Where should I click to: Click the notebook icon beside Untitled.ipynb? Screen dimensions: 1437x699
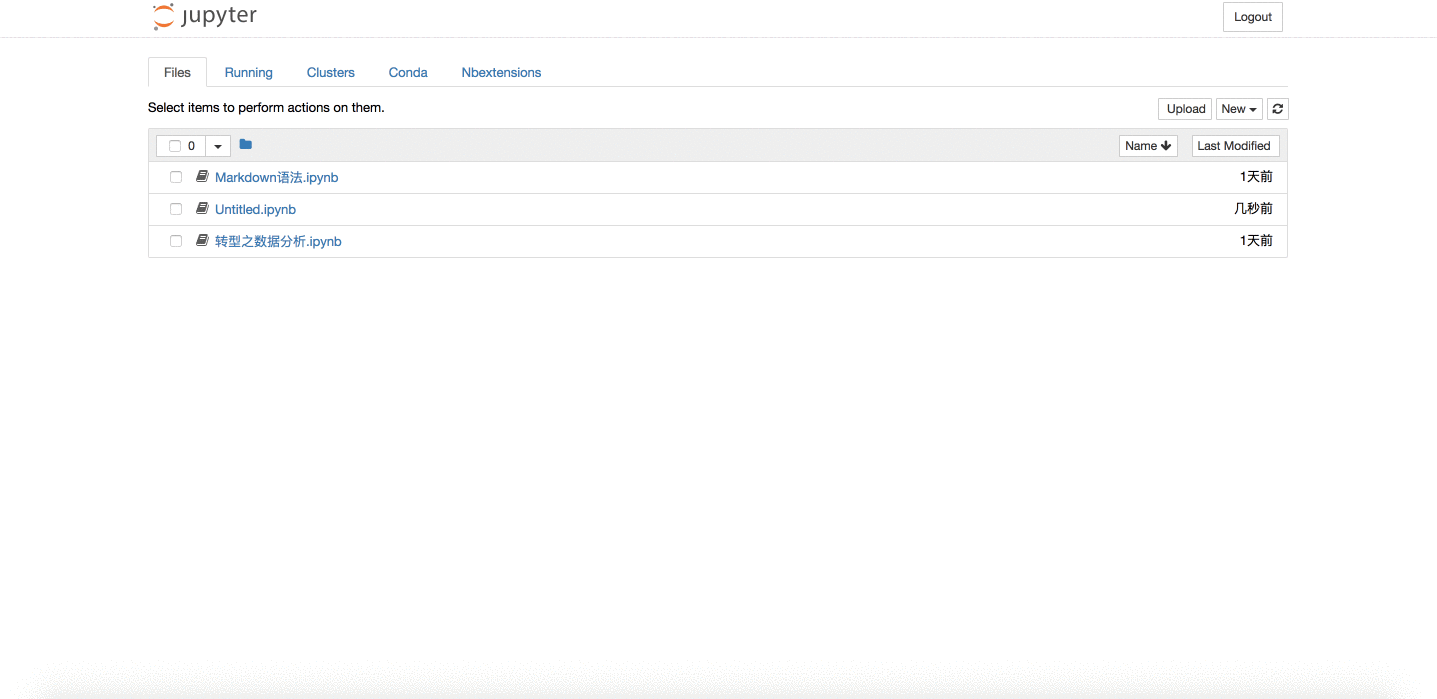pyautogui.click(x=201, y=208)
